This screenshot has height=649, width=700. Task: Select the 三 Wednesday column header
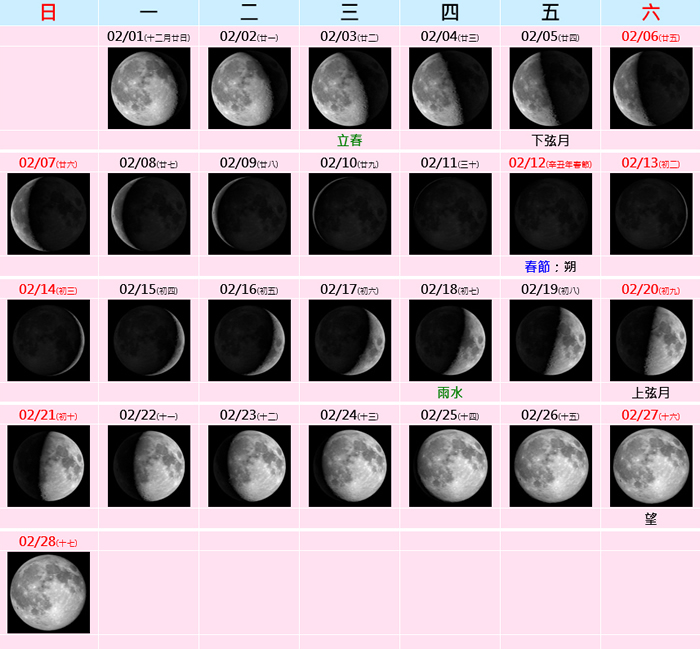[350, 13]
